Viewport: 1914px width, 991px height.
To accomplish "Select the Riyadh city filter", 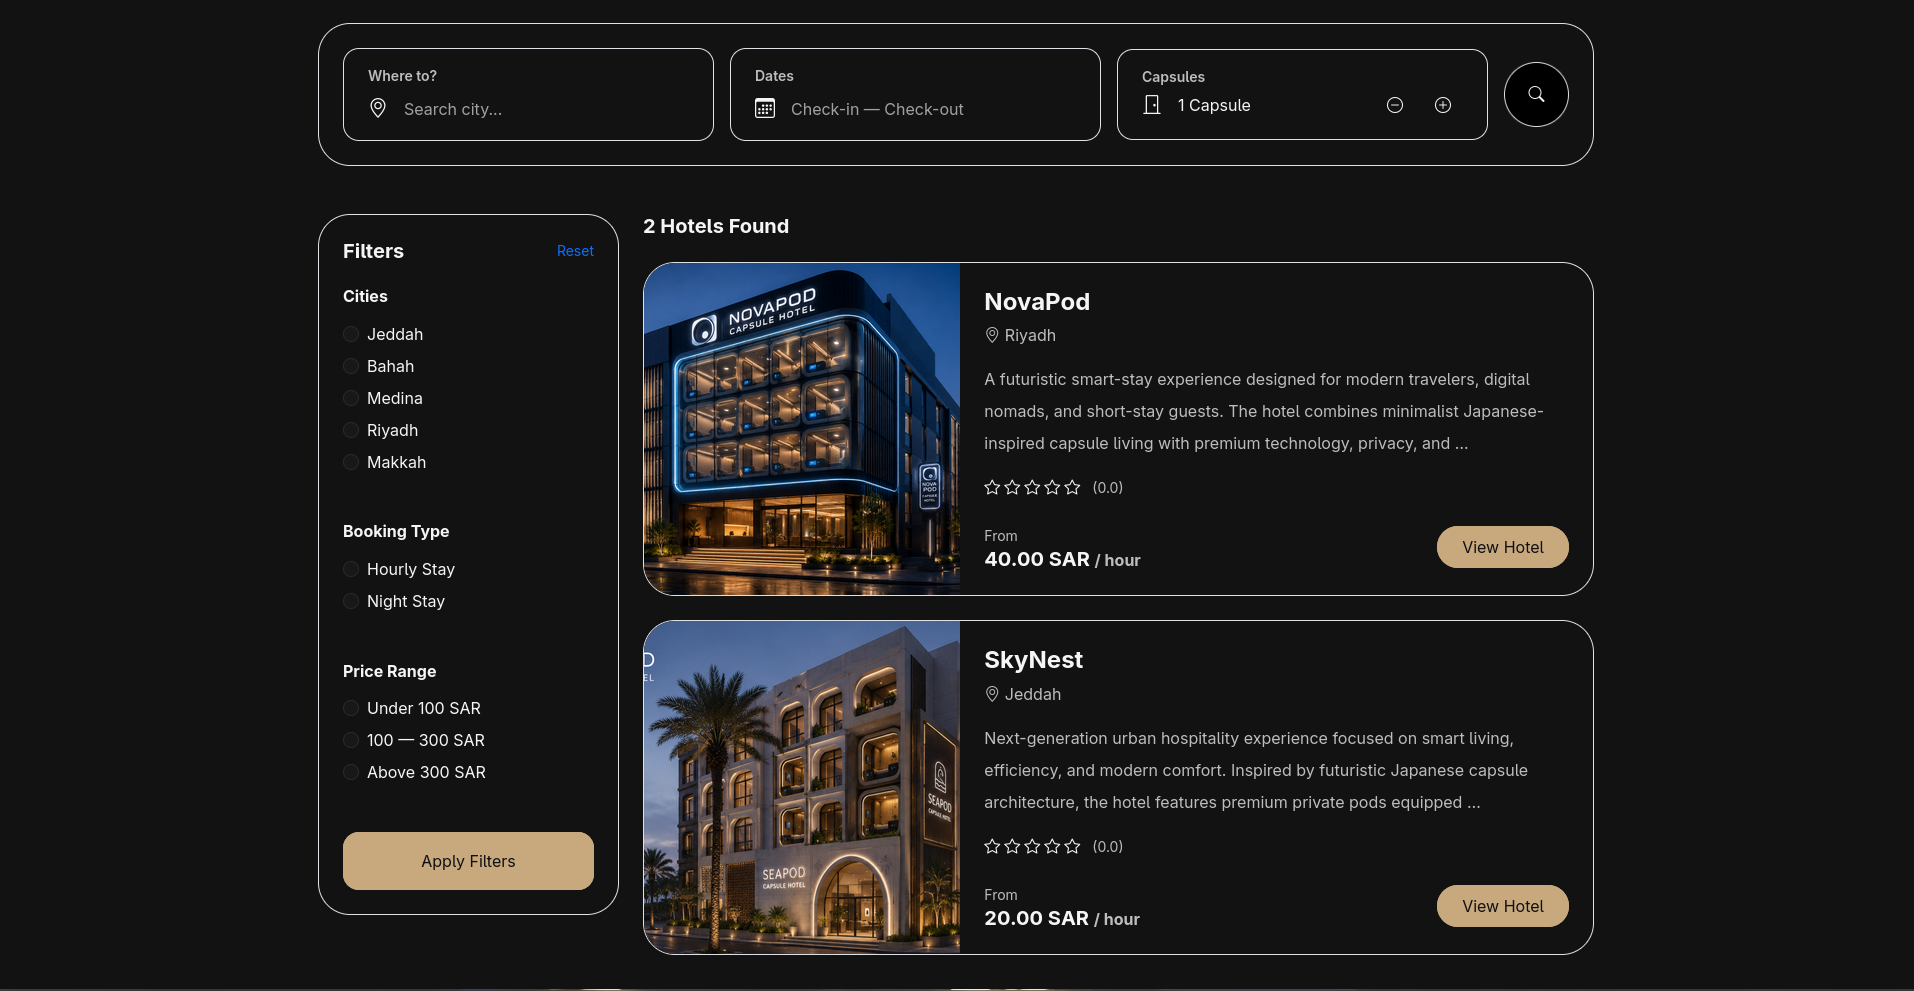I will point(351,430).
